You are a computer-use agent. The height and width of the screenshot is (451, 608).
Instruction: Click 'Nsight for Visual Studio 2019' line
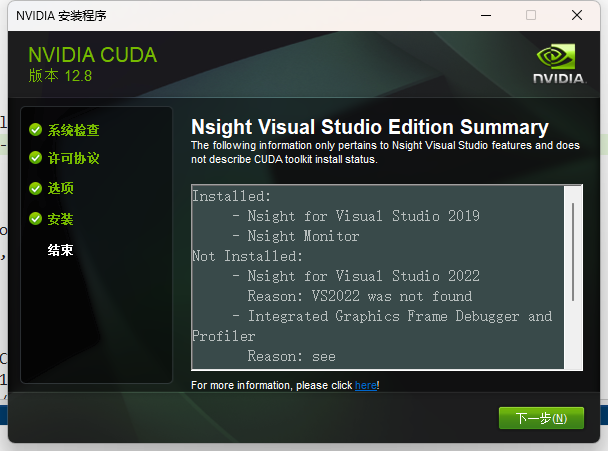(363, 216)
